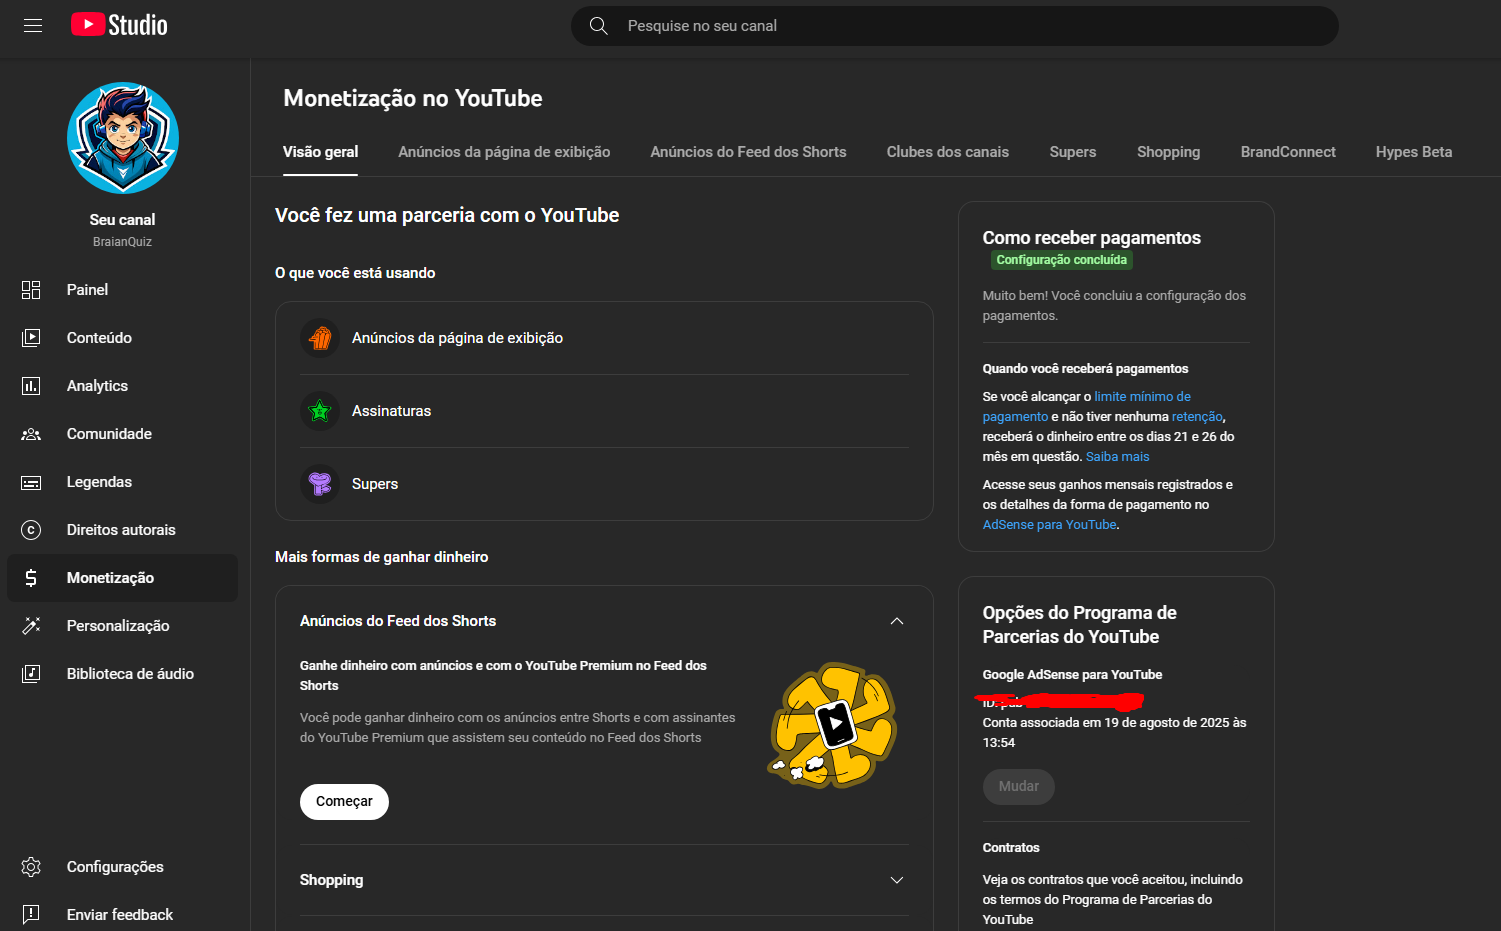The width and height of the screenshot is (1501, 931).
Task: Select Monetização in the sidebar
Action: pyautogui.click(x=123, y=578)
